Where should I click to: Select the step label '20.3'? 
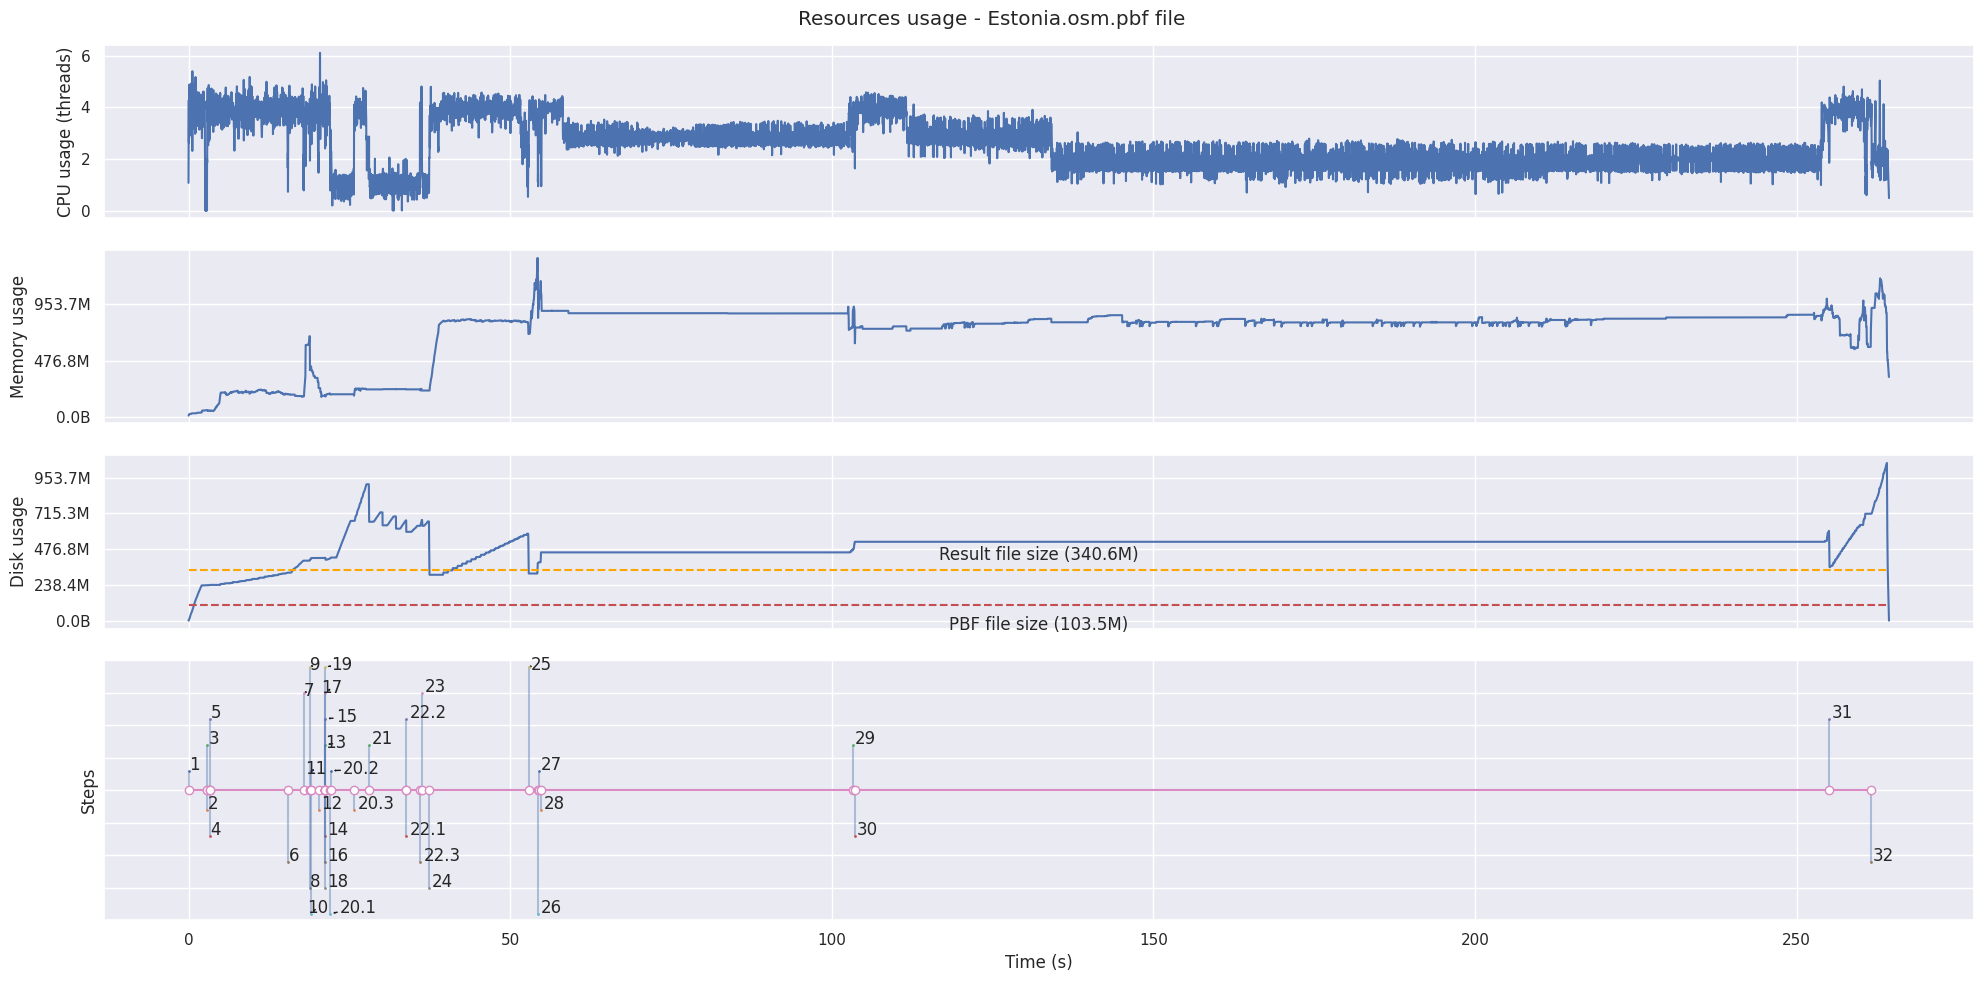point(376,804)
